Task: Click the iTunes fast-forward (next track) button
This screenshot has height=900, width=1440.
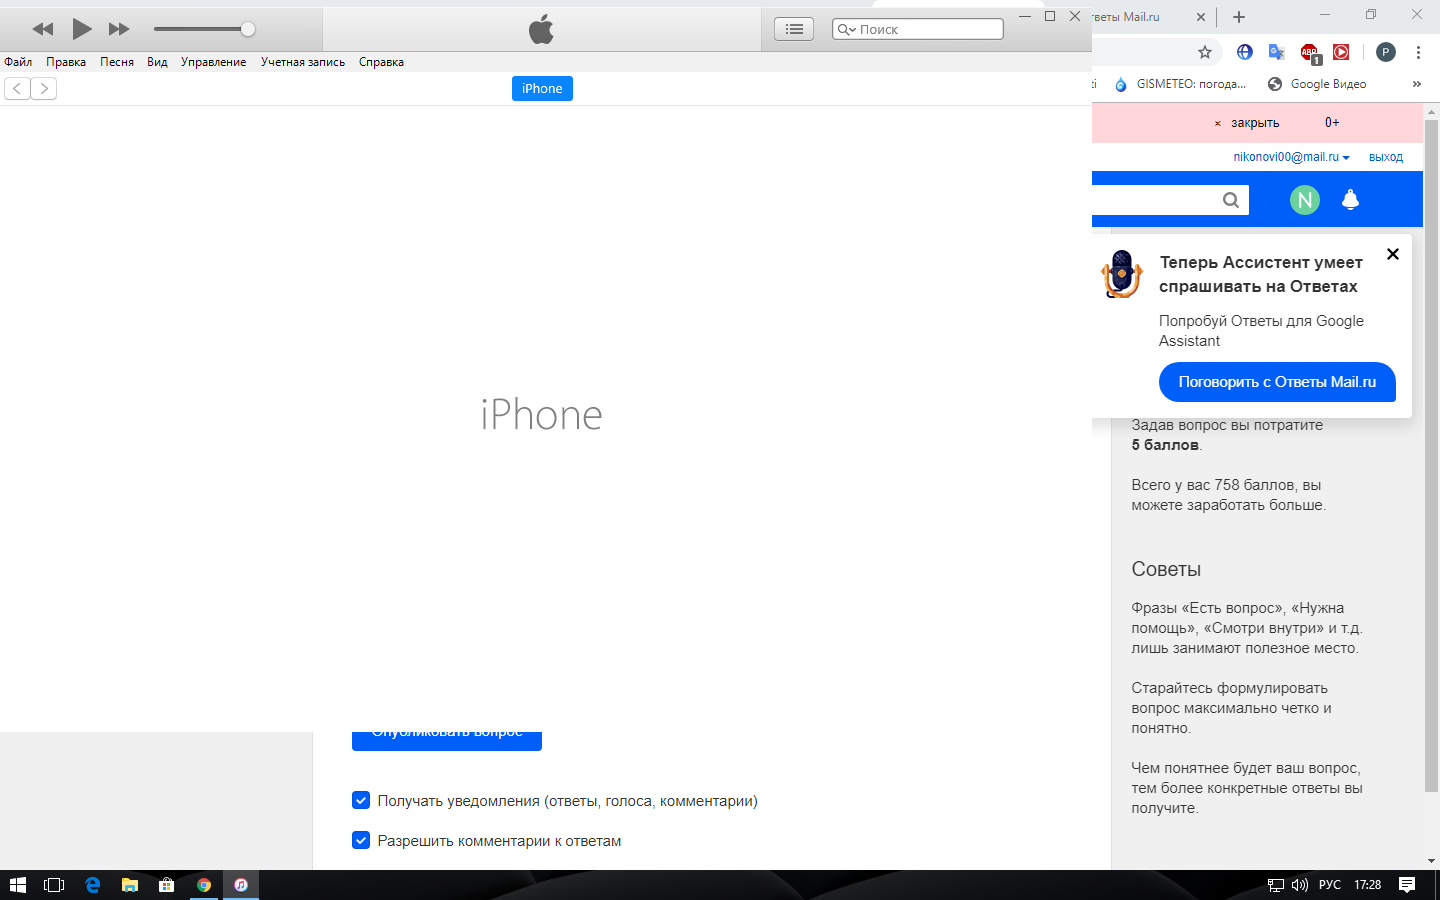Action: pyautogui.click(x=119, y=29)
